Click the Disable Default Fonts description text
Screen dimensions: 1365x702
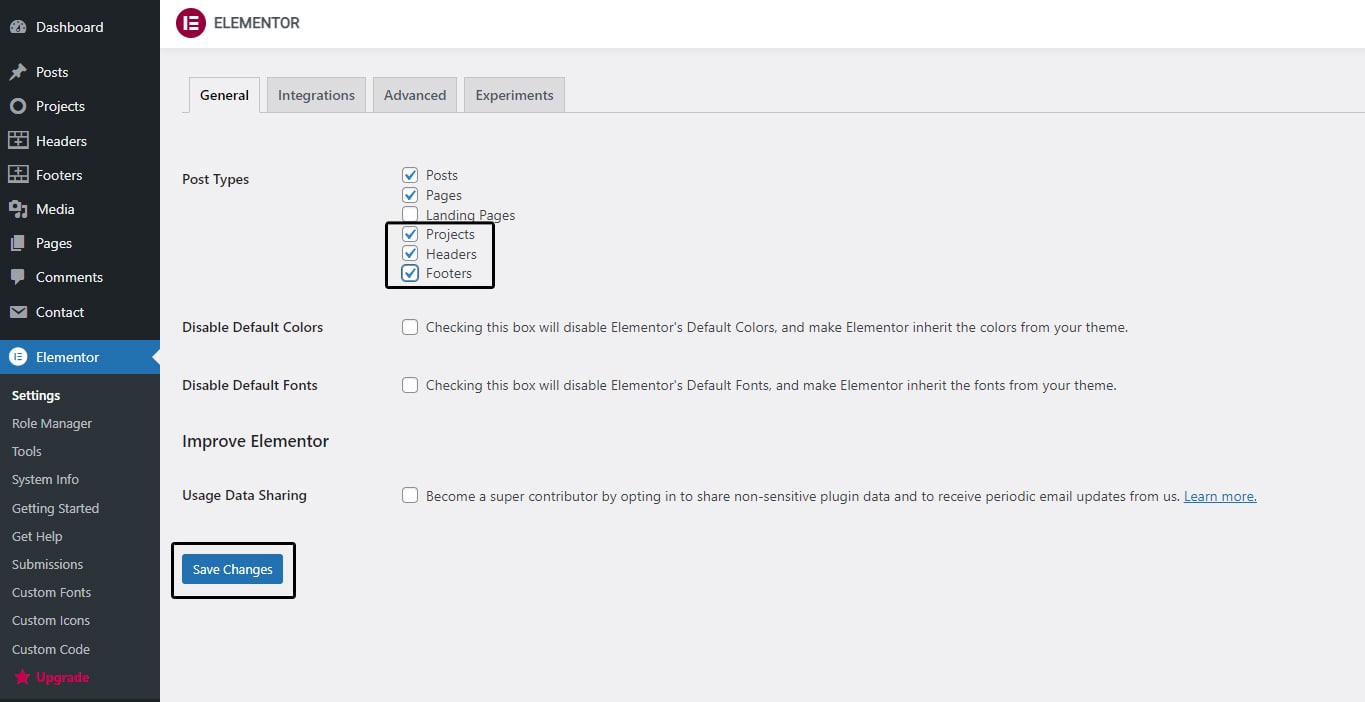[771, 385]
